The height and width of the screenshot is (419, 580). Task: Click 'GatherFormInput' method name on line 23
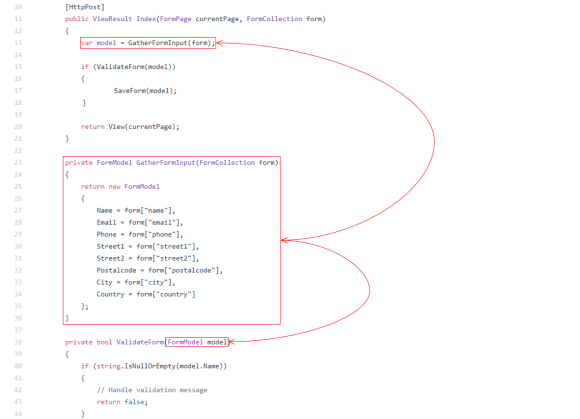pyautogui.click(x=166, y=163)
